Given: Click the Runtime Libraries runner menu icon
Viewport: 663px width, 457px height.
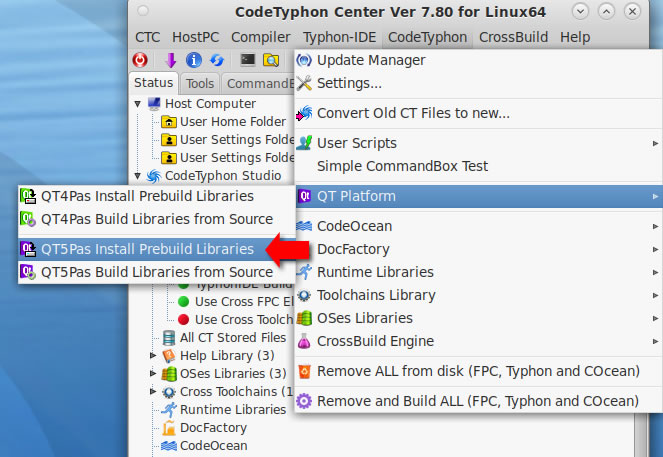Looking at the screenshot, I should click(304, 272).
